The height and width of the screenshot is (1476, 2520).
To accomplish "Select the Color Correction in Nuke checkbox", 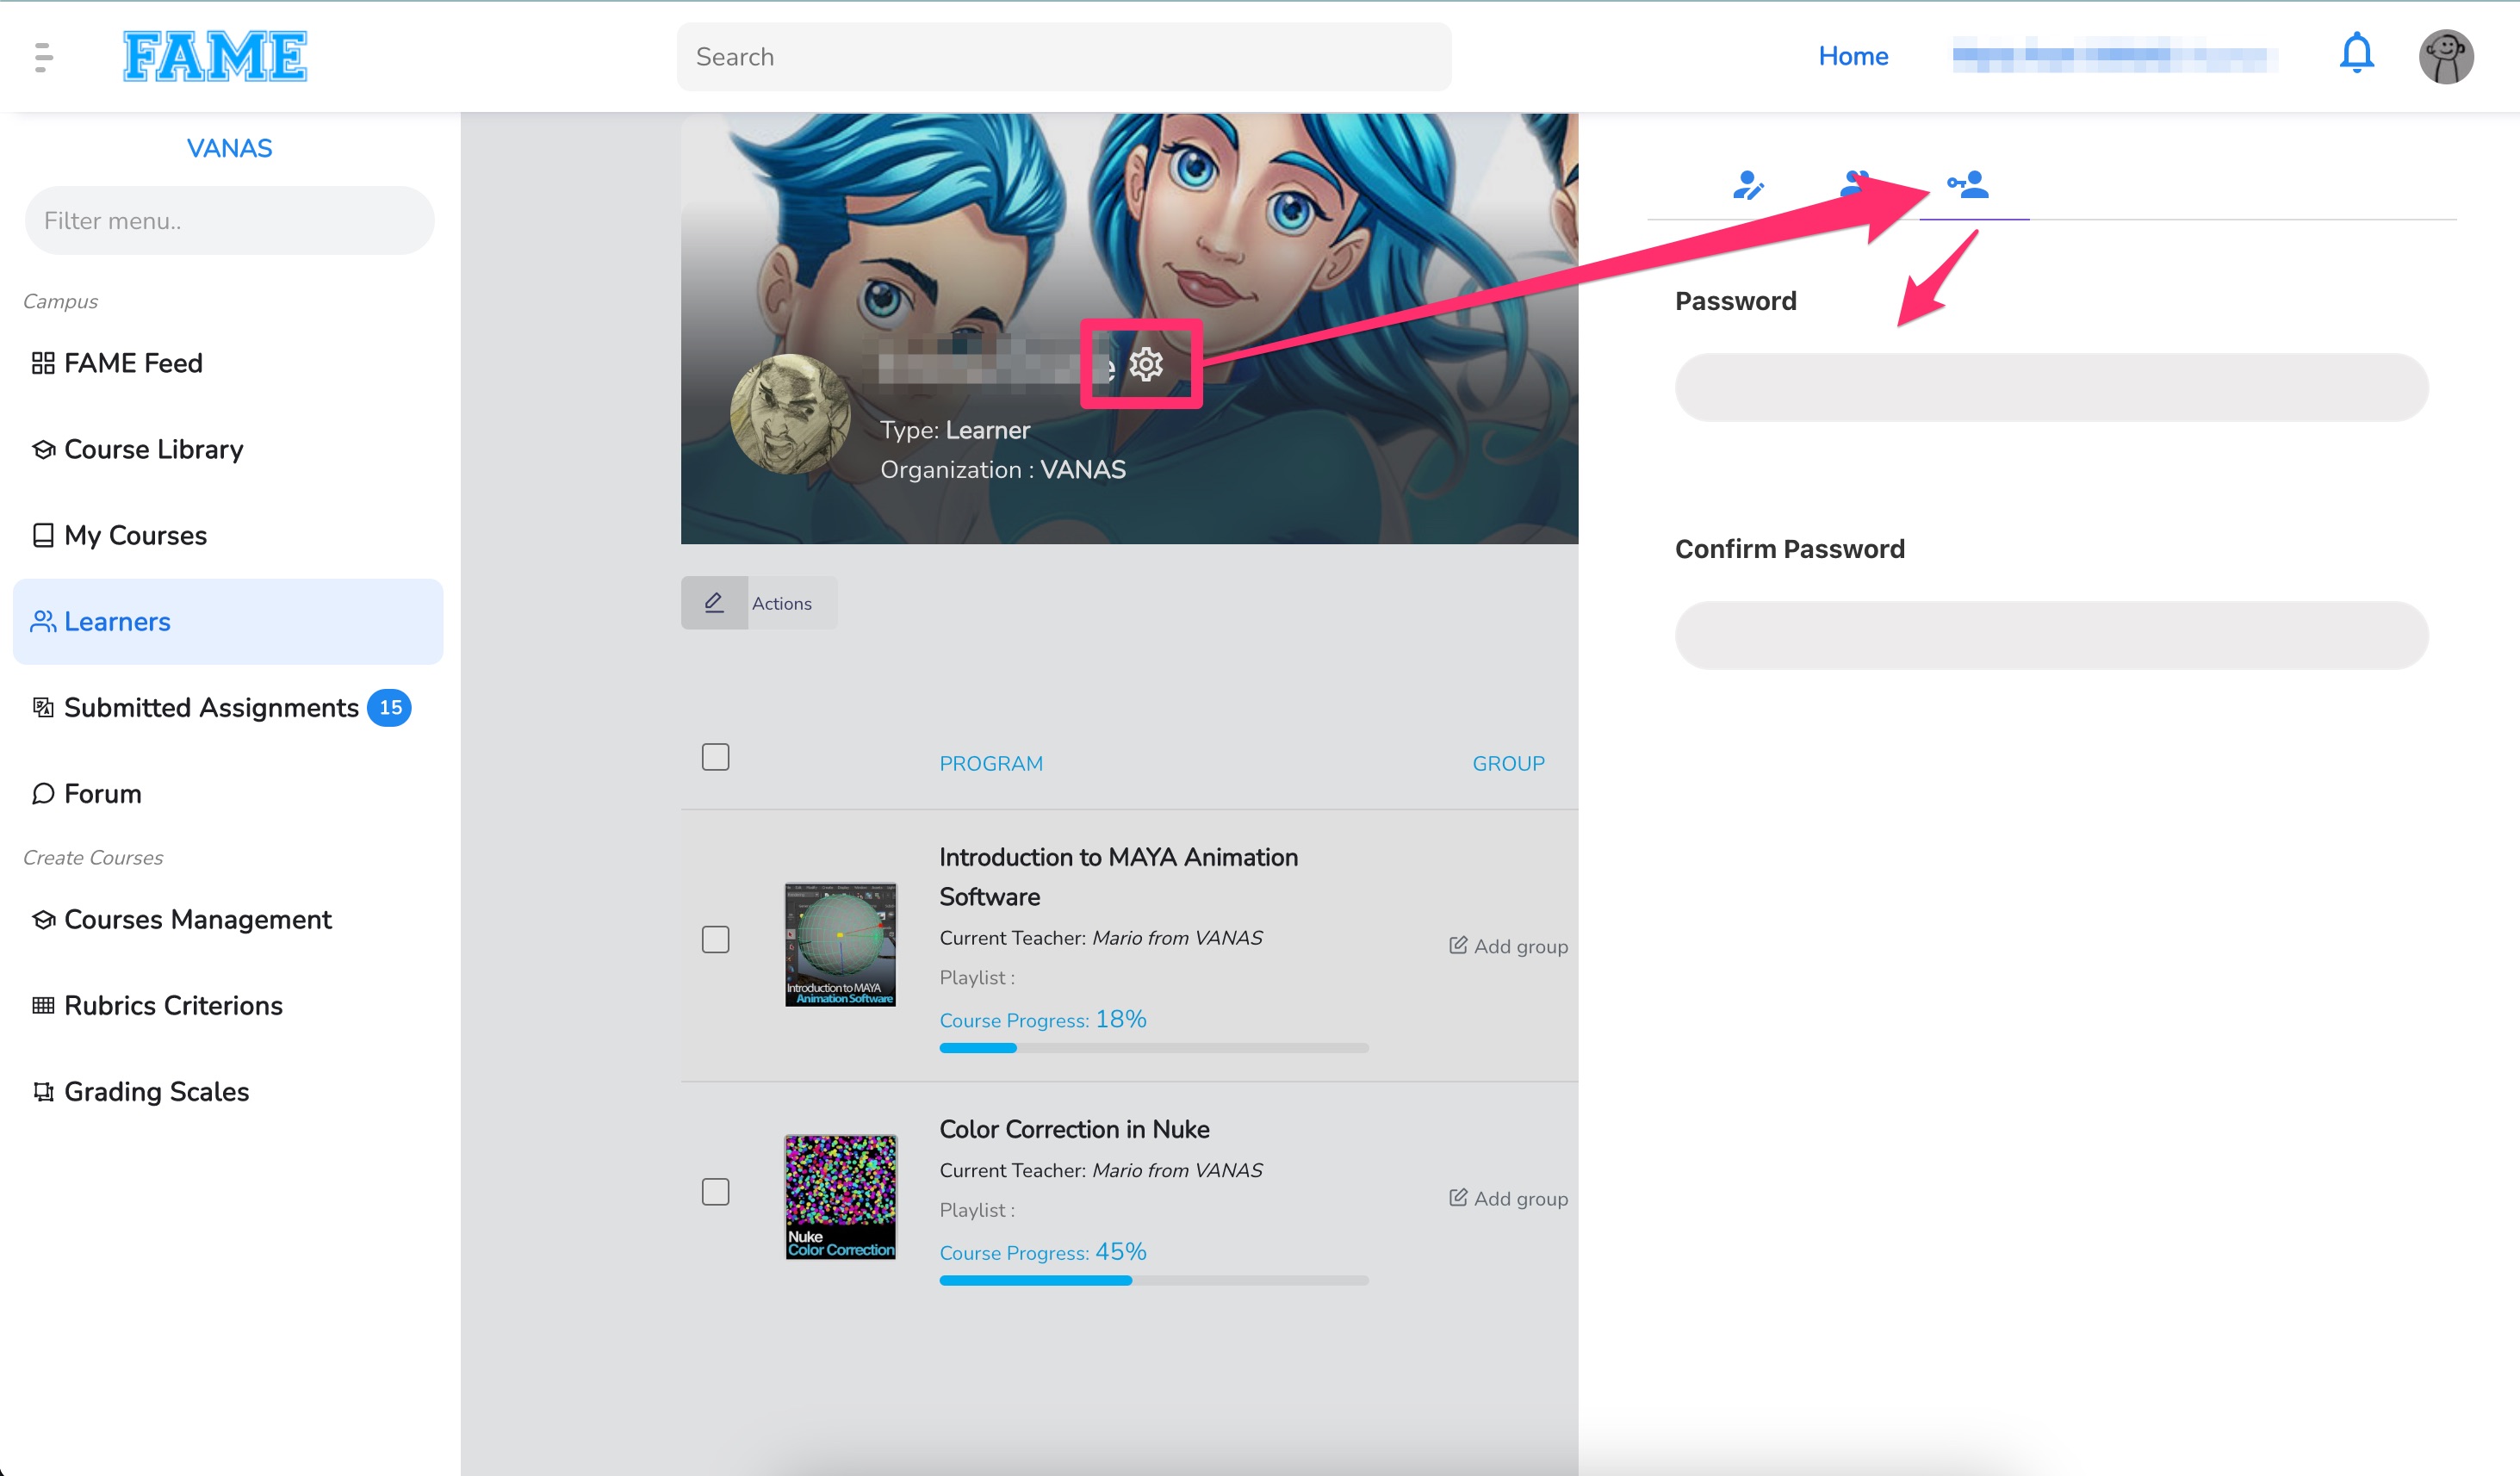I will [715, 1191].
